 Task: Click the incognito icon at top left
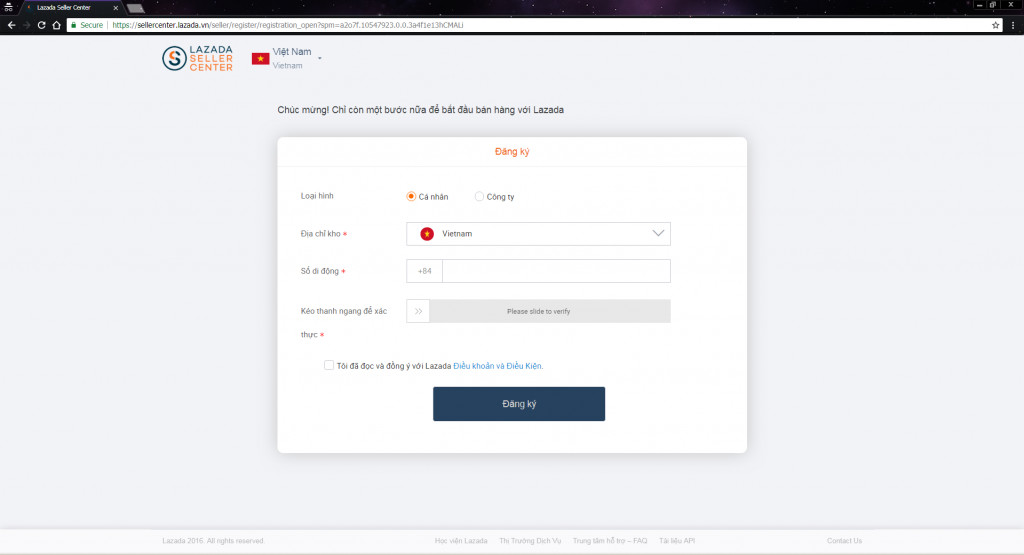coord(8,7)
